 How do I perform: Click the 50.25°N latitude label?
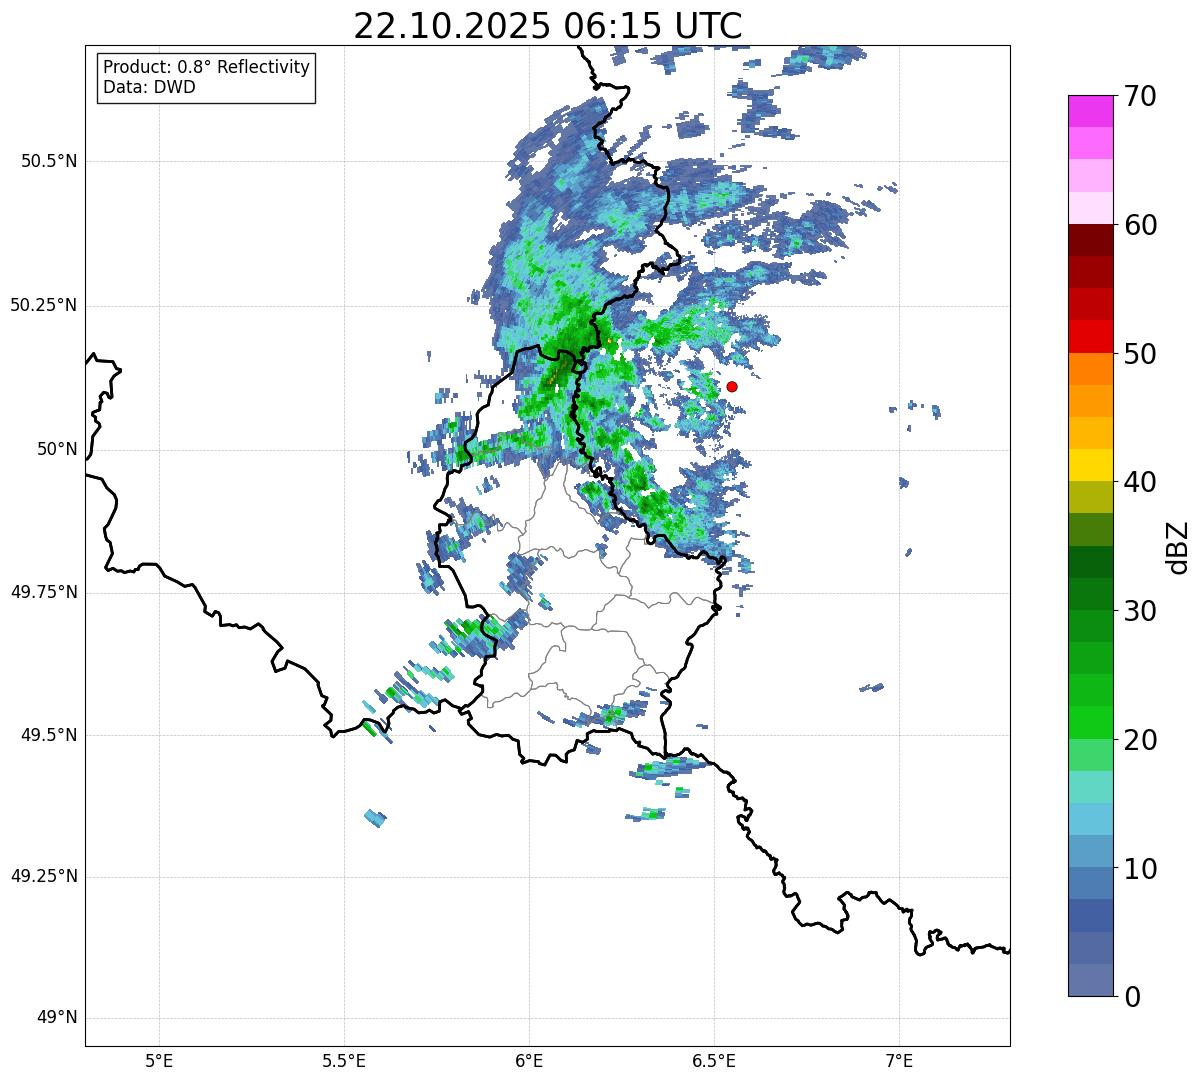tap(44, 305)
